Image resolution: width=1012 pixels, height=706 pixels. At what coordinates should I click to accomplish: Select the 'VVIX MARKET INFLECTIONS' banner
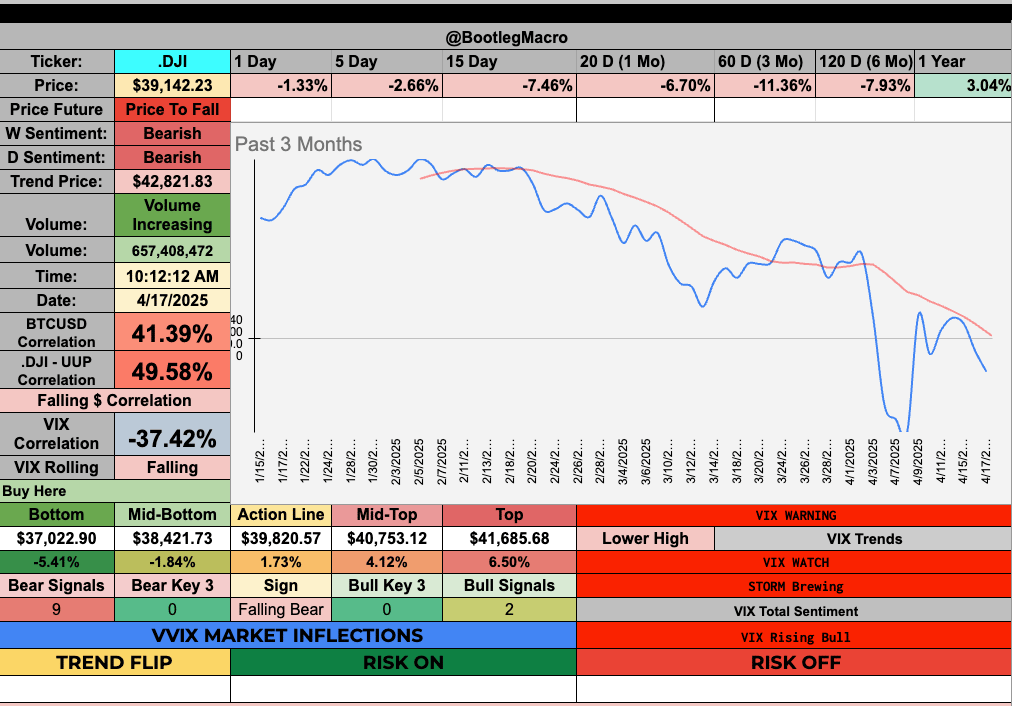pyautogui.click(x=288, y=636)
